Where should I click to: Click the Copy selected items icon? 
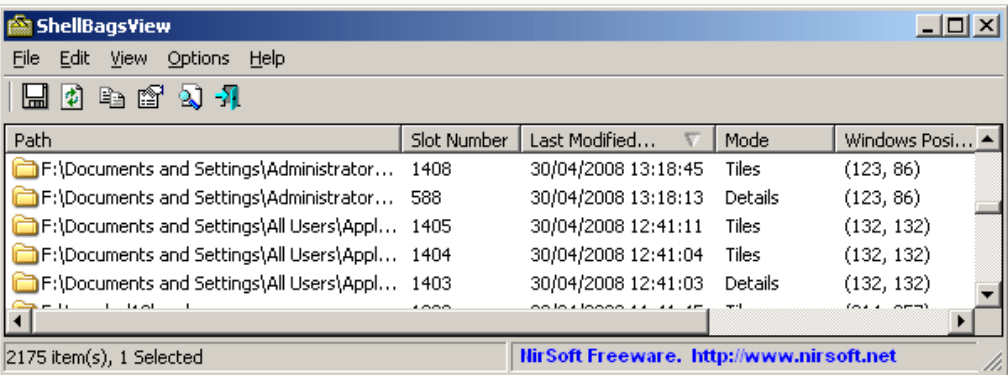pyautogui.click(x=111, y=97)
